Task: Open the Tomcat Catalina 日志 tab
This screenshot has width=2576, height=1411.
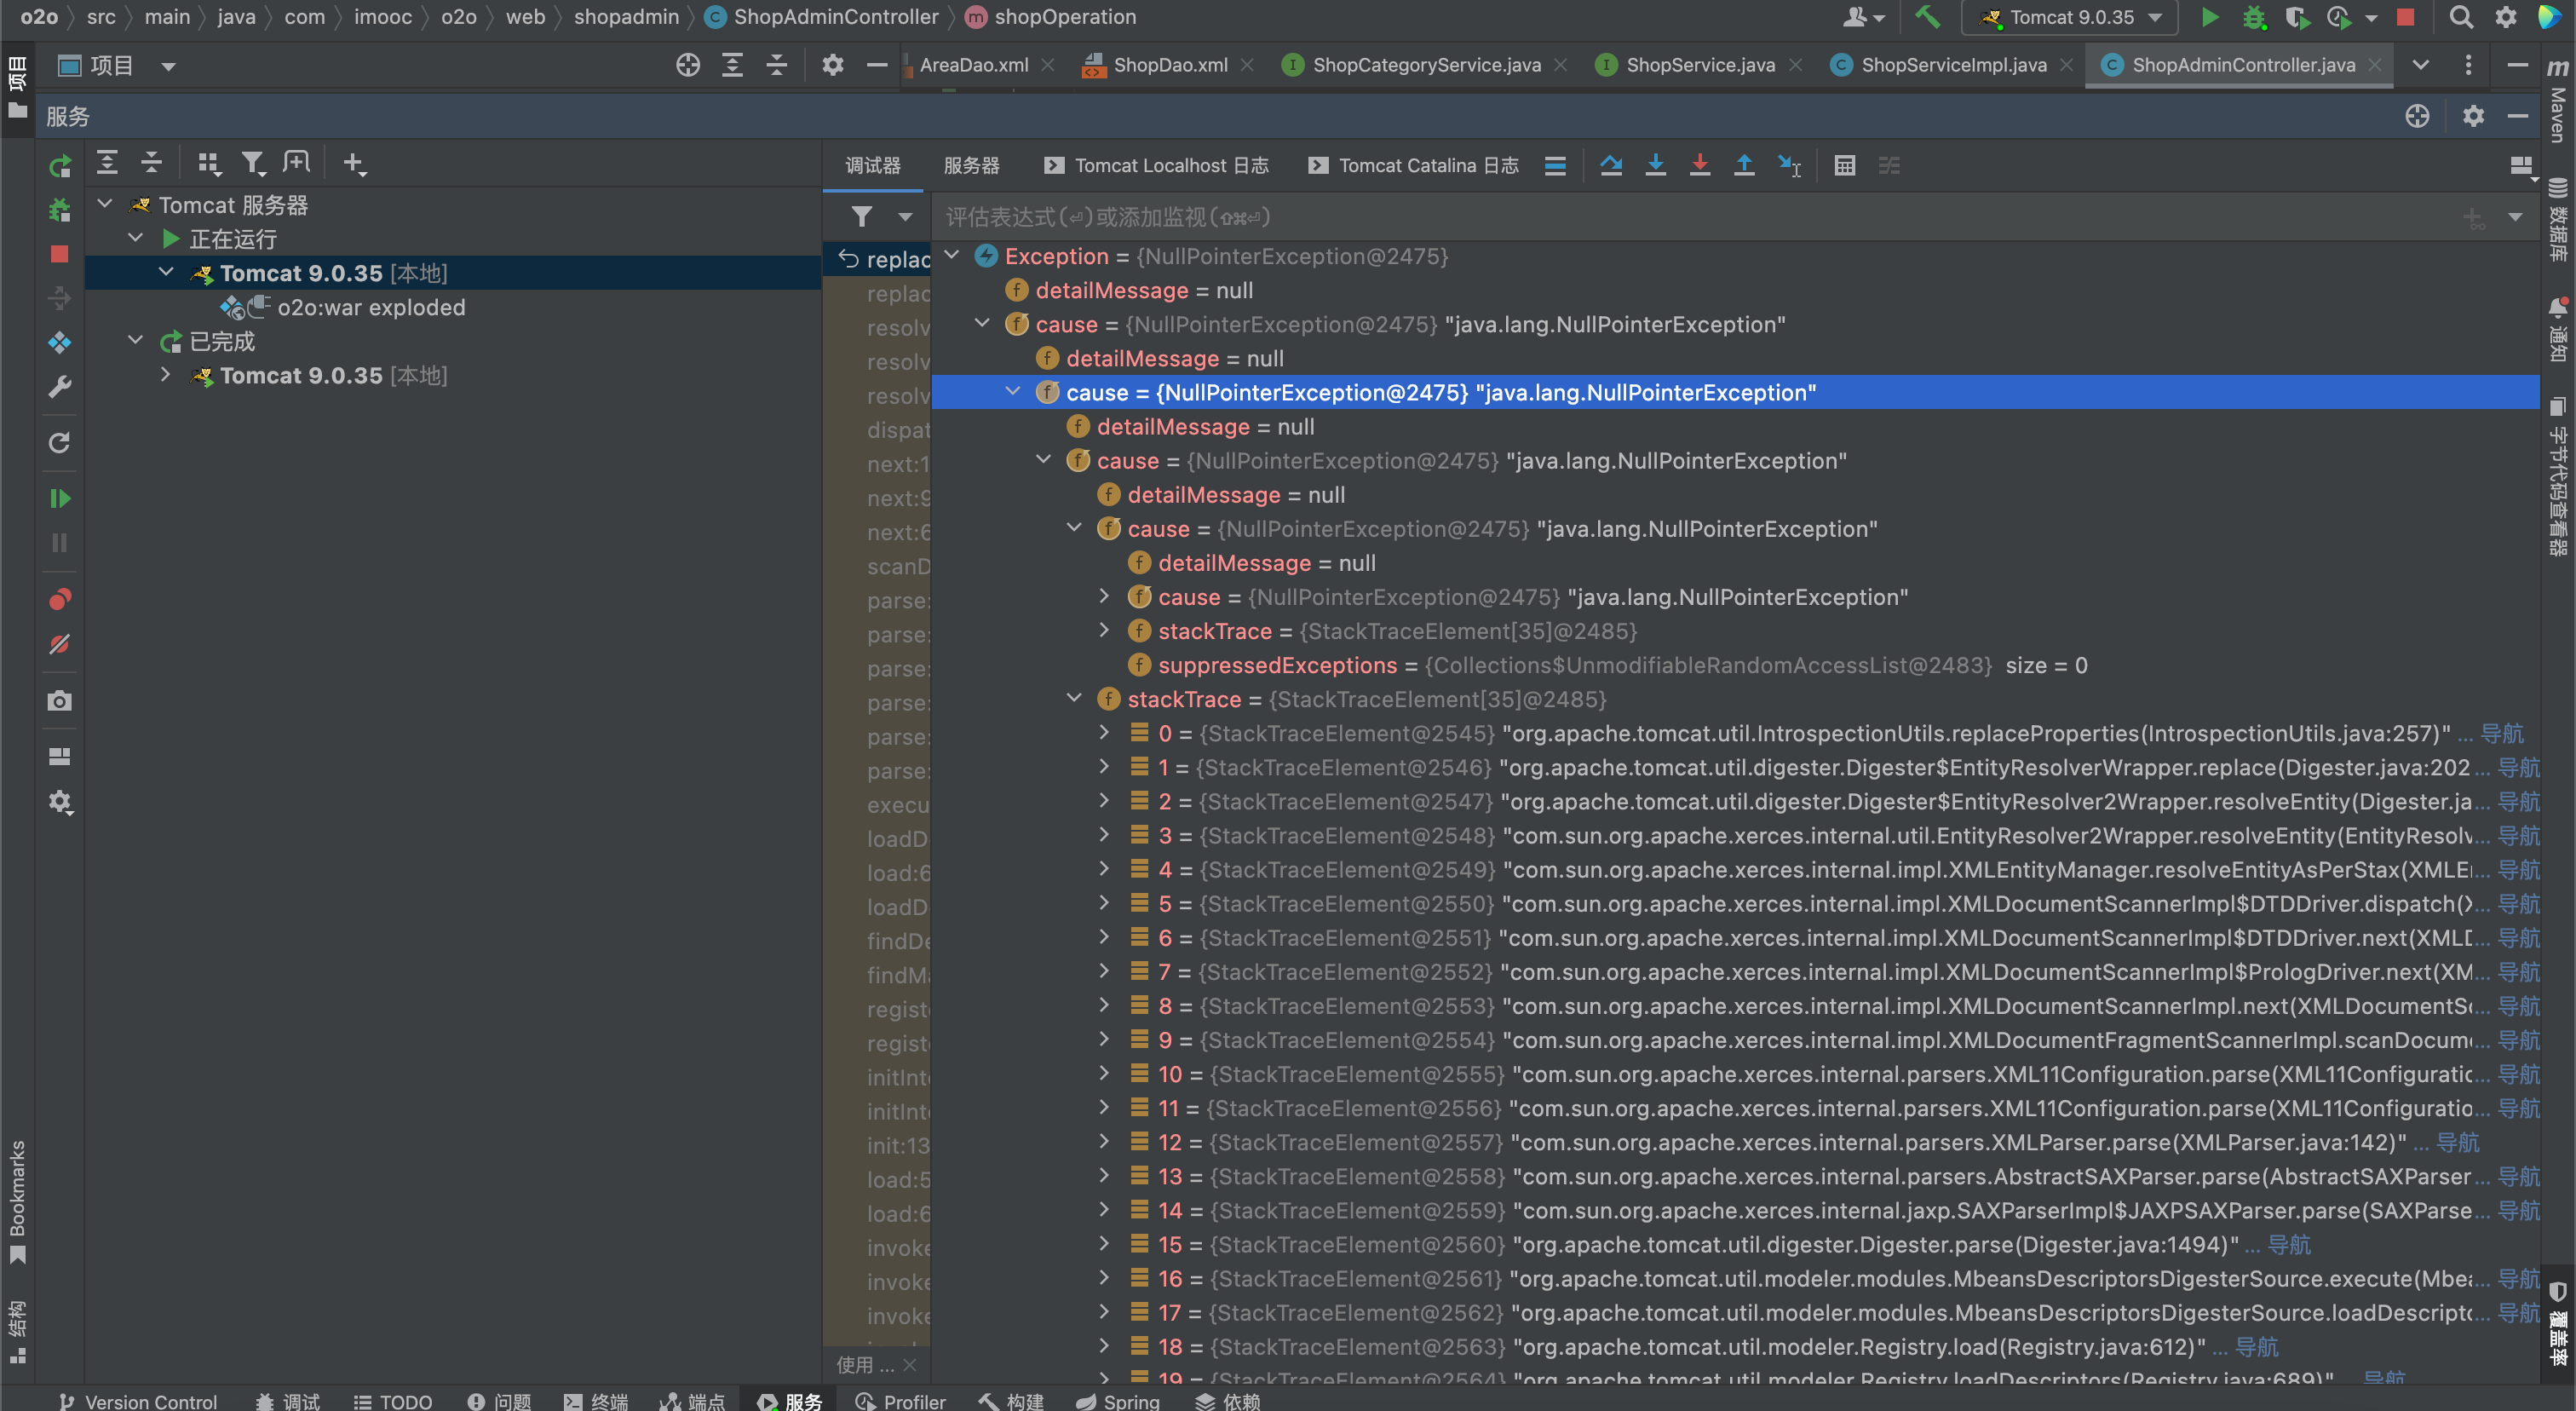Action: (x=1414, y=165)
